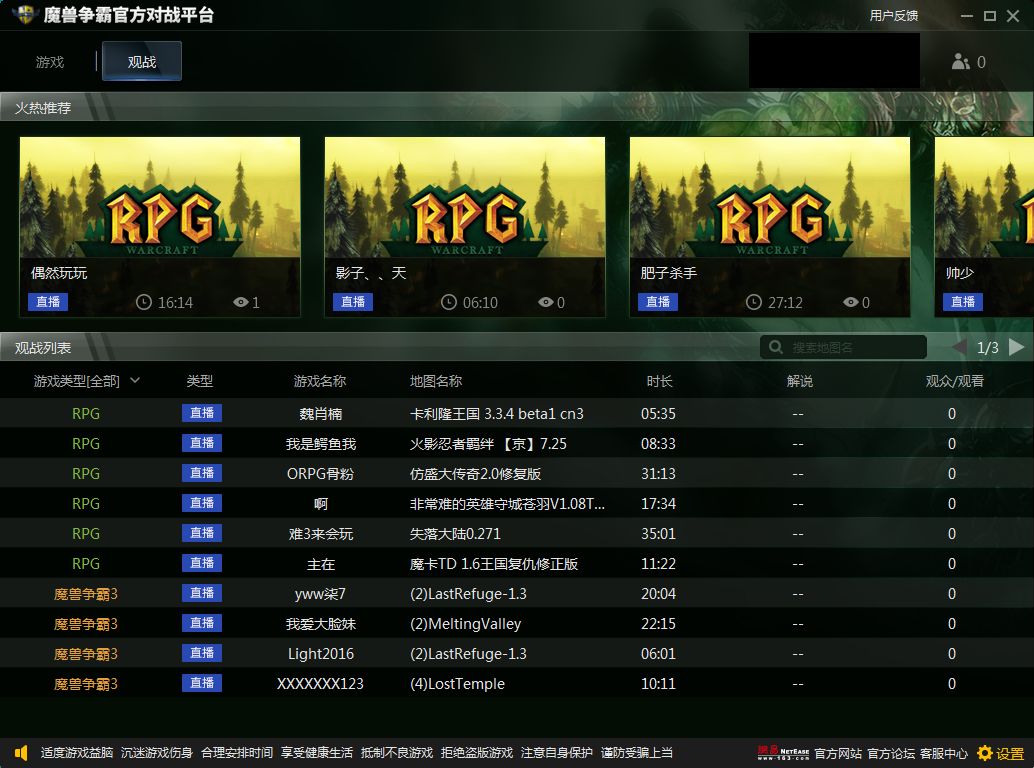1034x768 pixels.
Task: Click 直播 badge in 我爱大脸妹 row
Action: (202, 623)
